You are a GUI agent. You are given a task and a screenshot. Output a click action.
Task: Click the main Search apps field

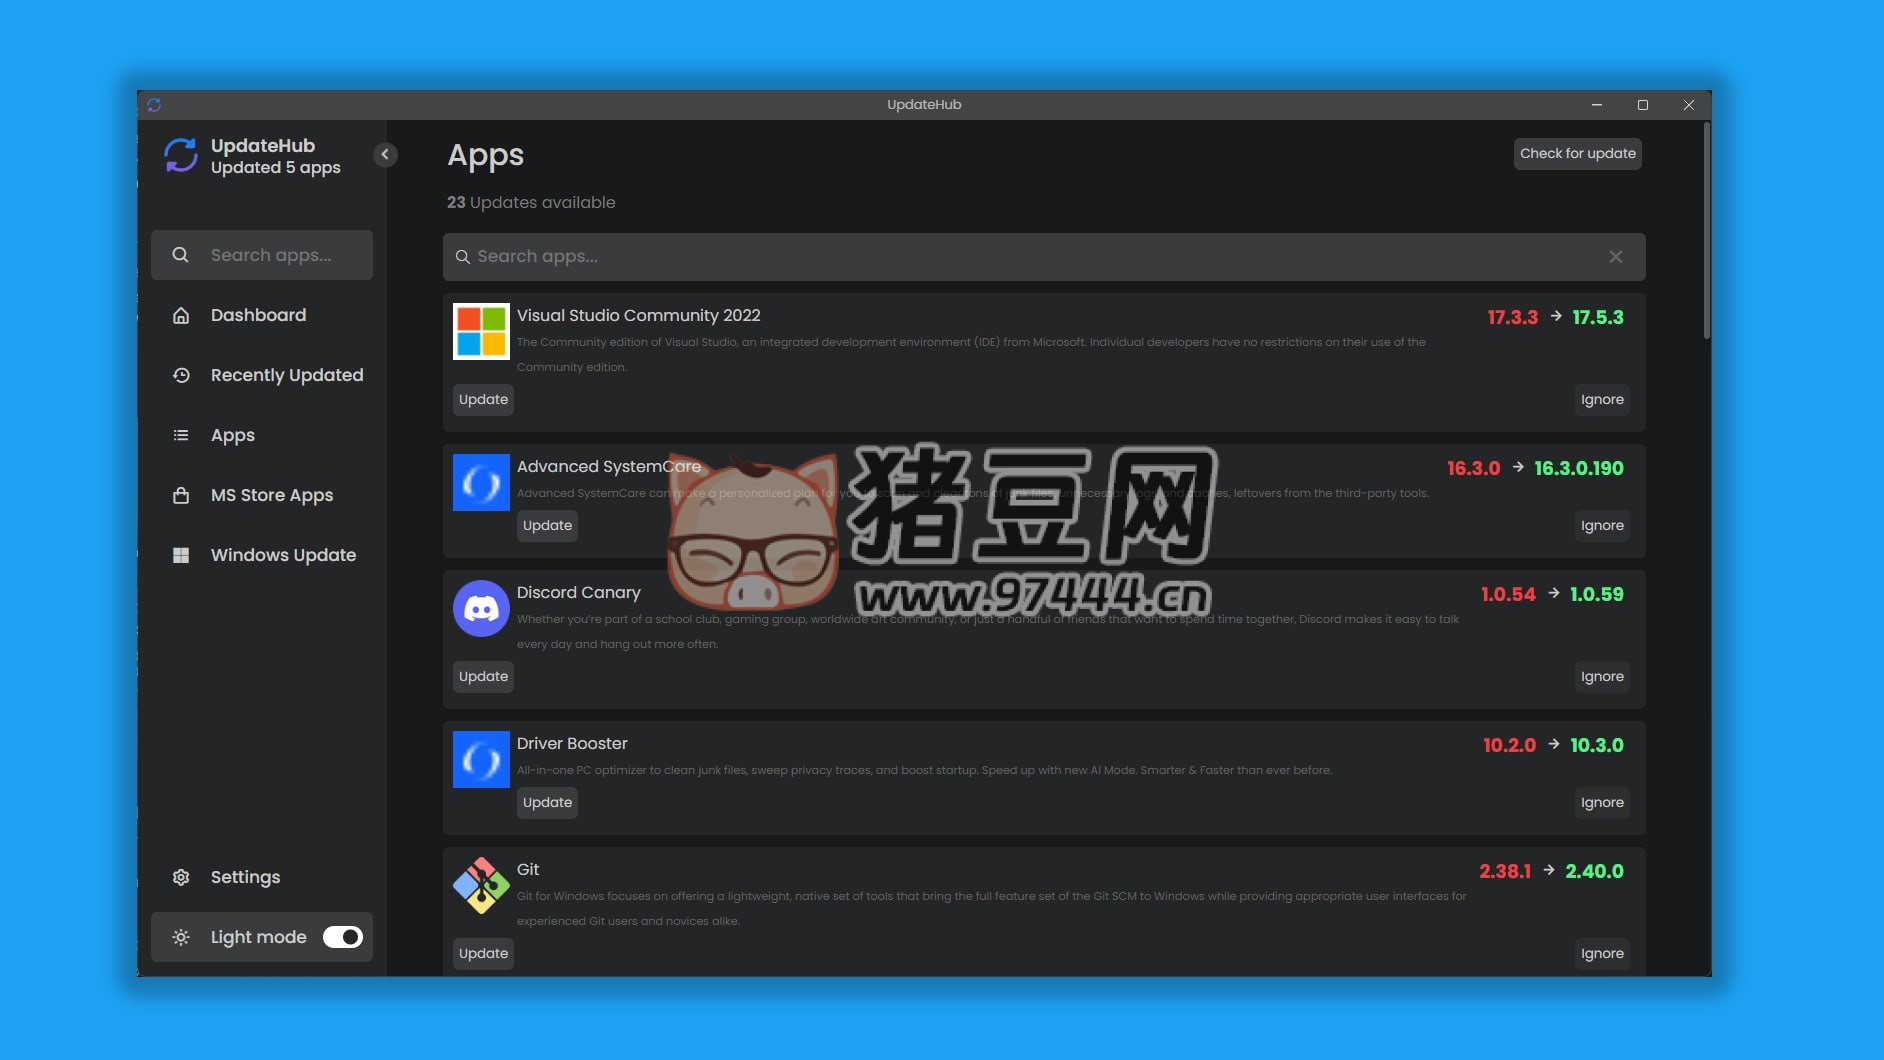1030,257
